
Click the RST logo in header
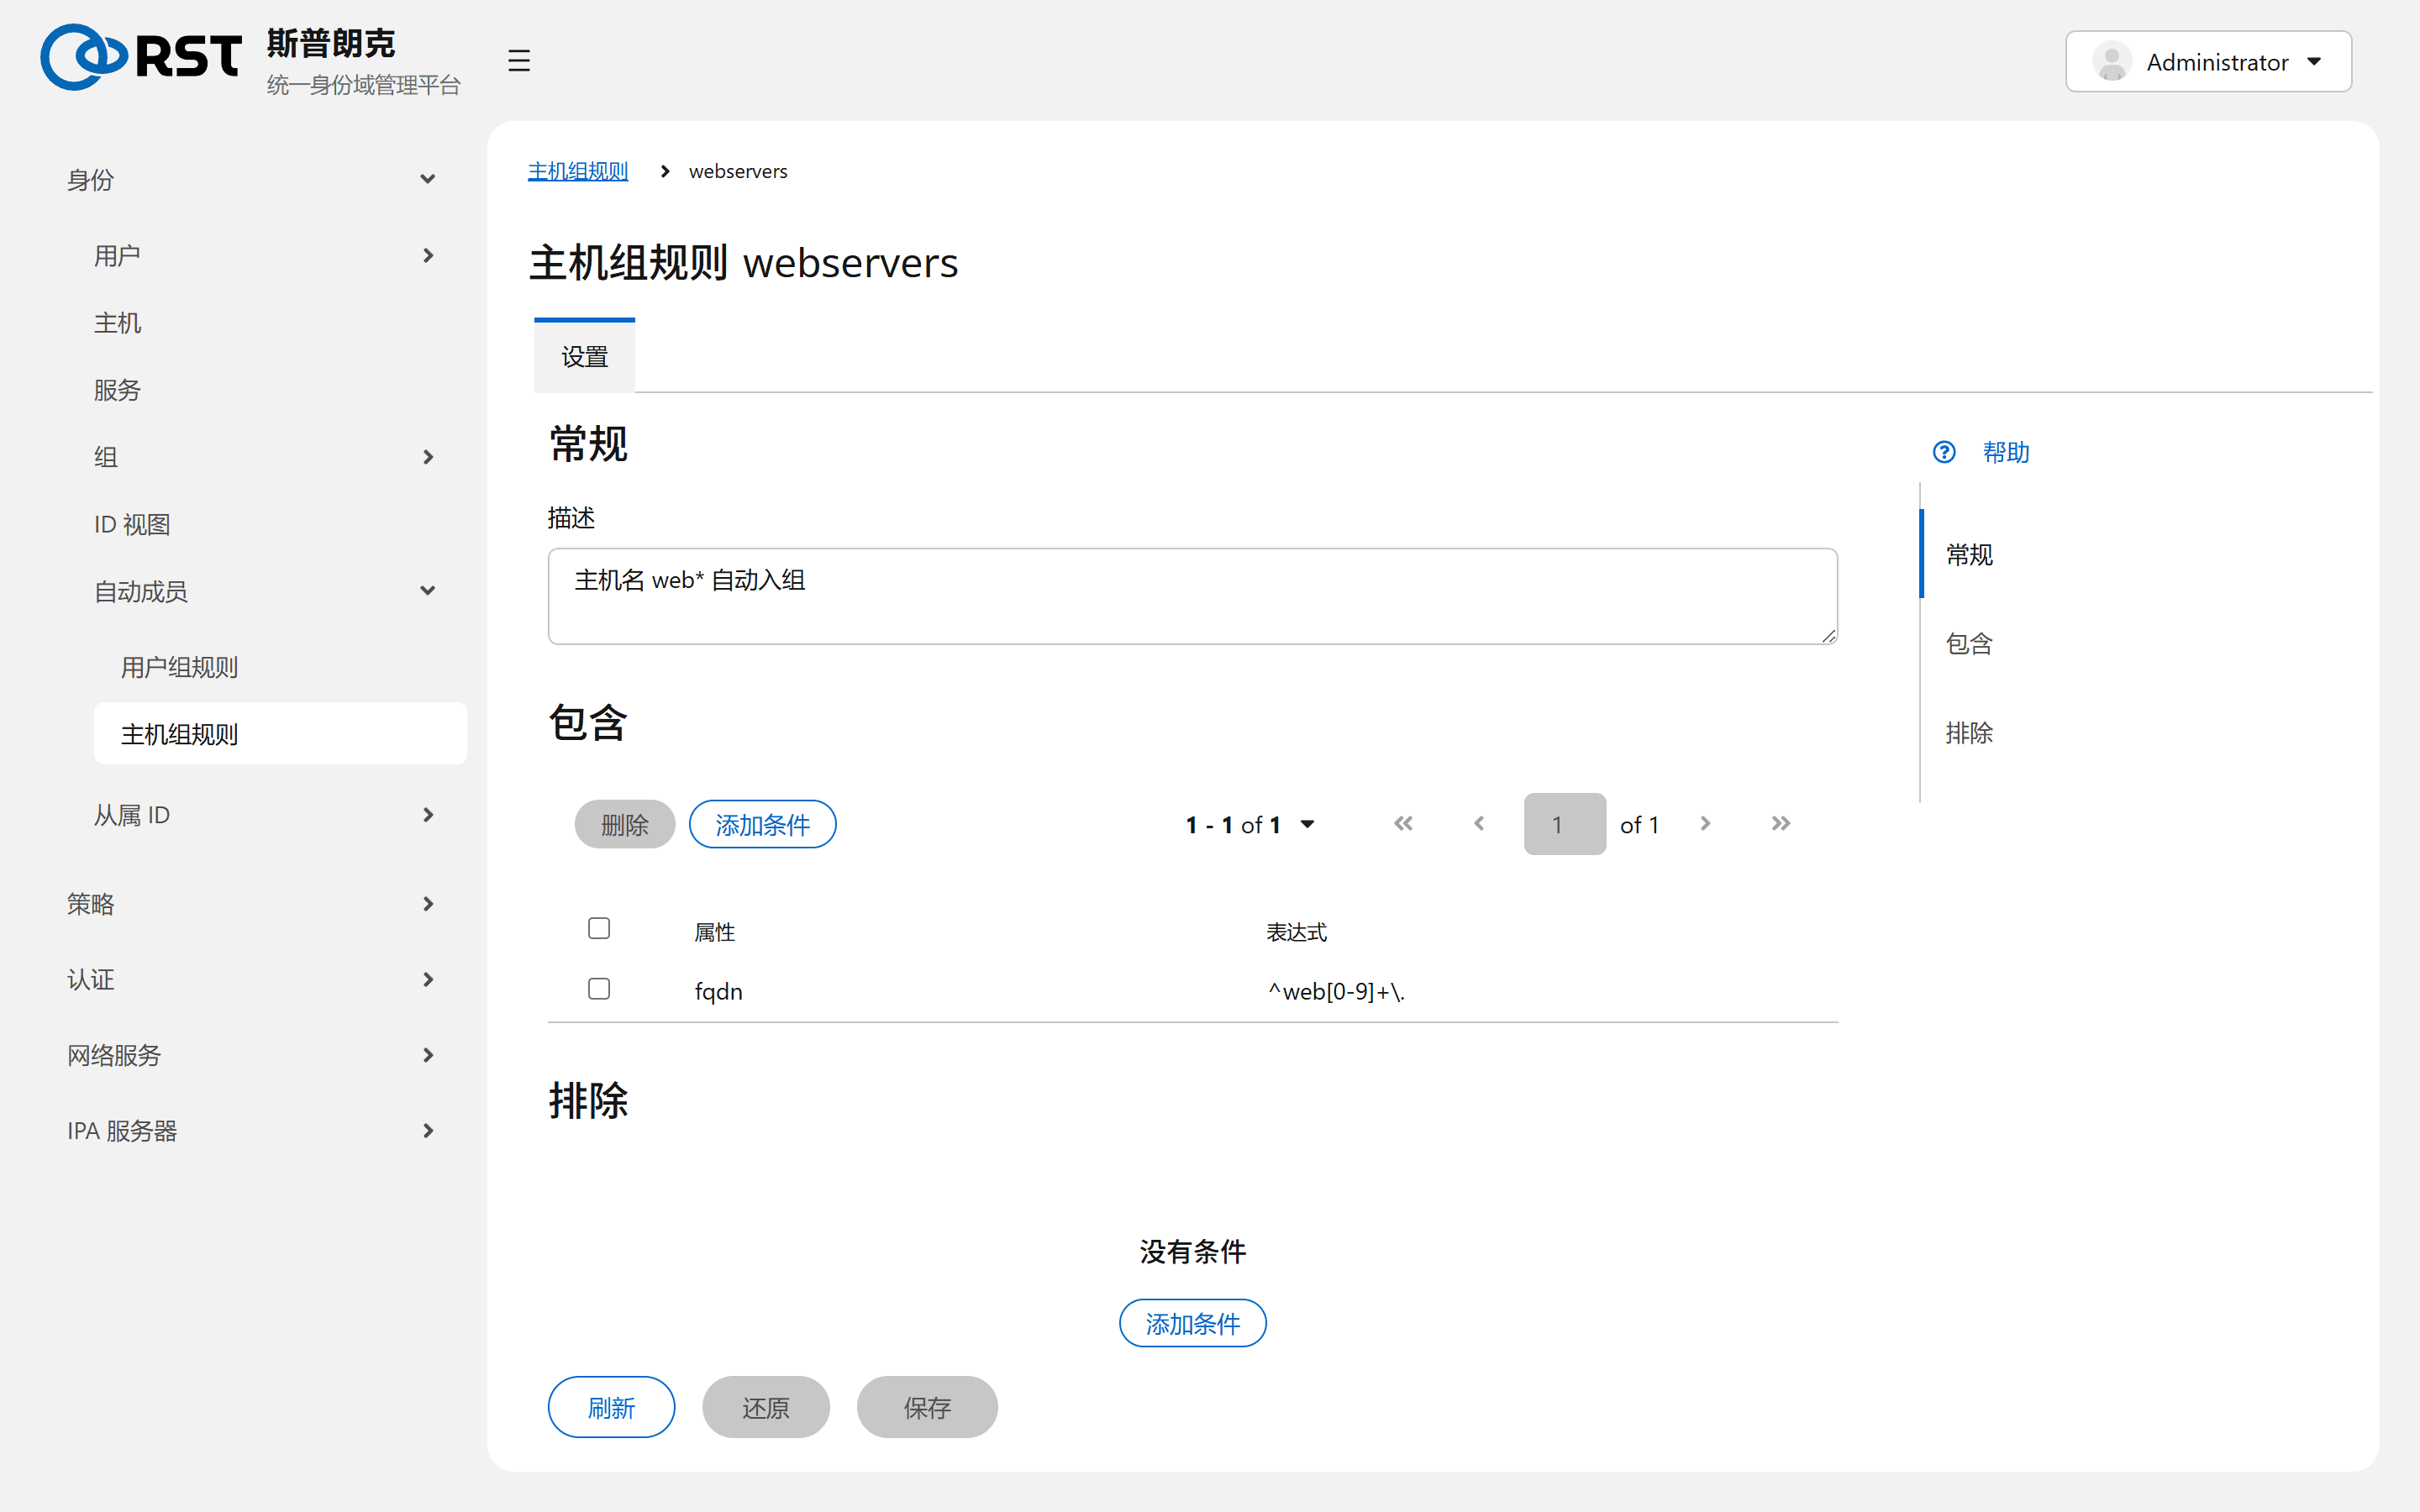coord(141,57)
